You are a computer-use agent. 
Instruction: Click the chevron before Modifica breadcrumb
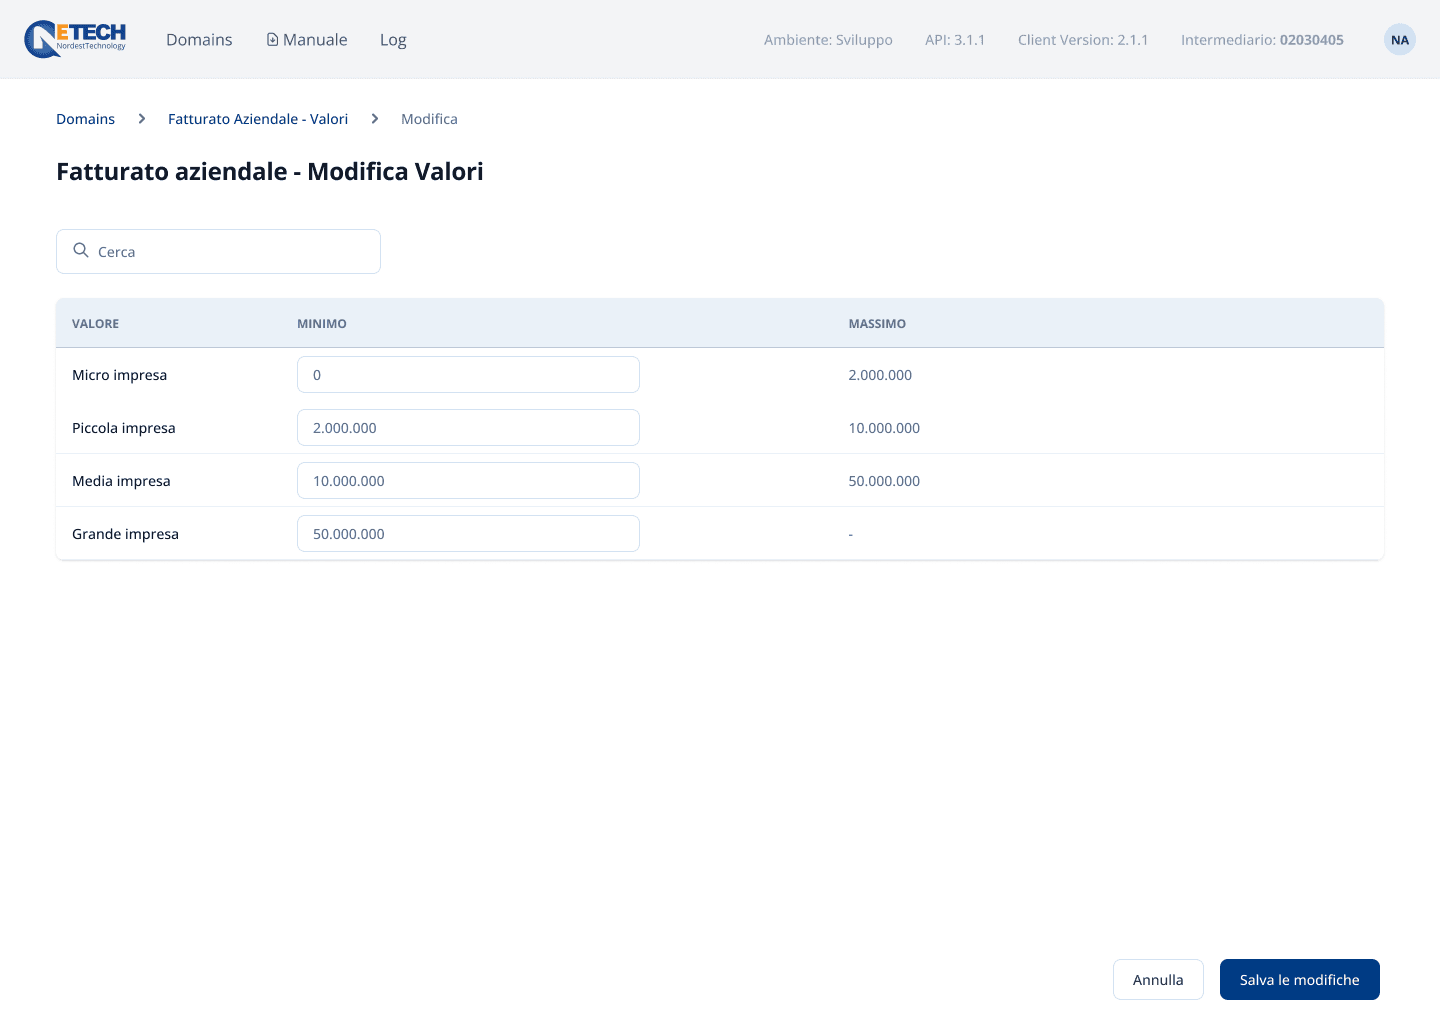click(375, 119)
